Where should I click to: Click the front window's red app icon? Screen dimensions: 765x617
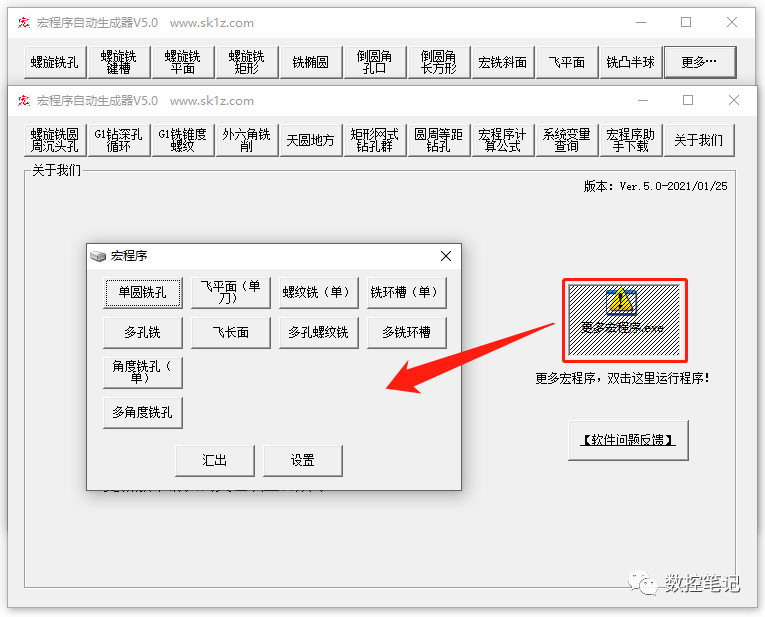pos(24,101)
